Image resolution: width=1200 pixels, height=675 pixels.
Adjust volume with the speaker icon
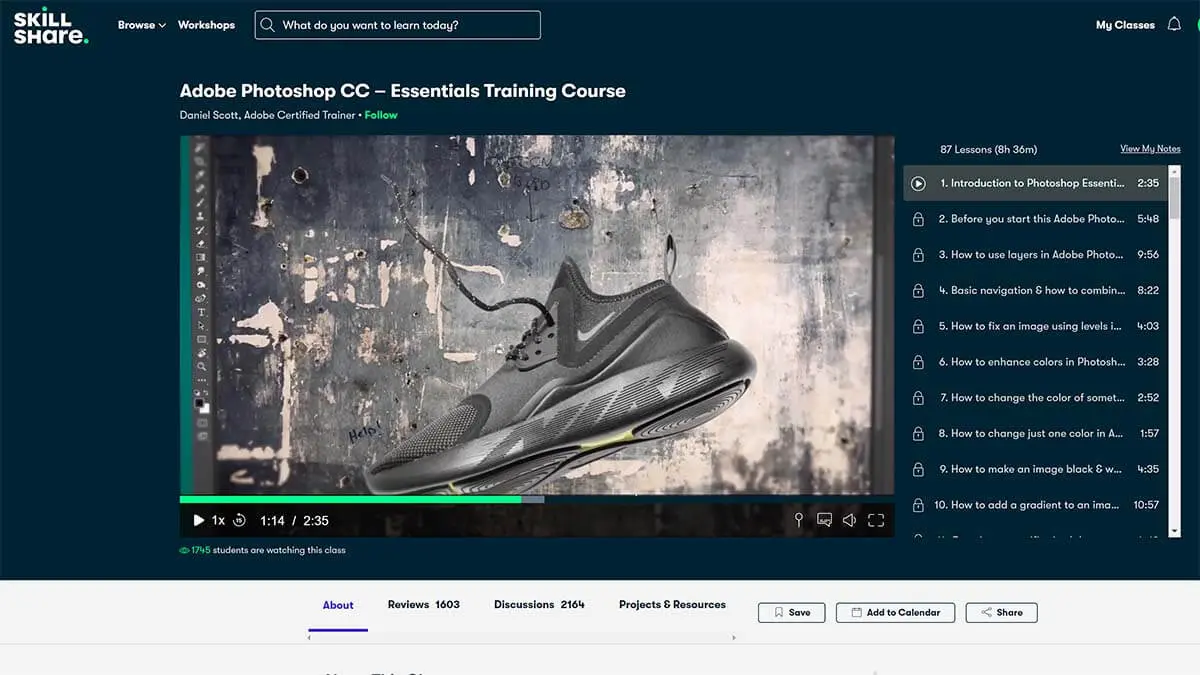click(849, 520)
